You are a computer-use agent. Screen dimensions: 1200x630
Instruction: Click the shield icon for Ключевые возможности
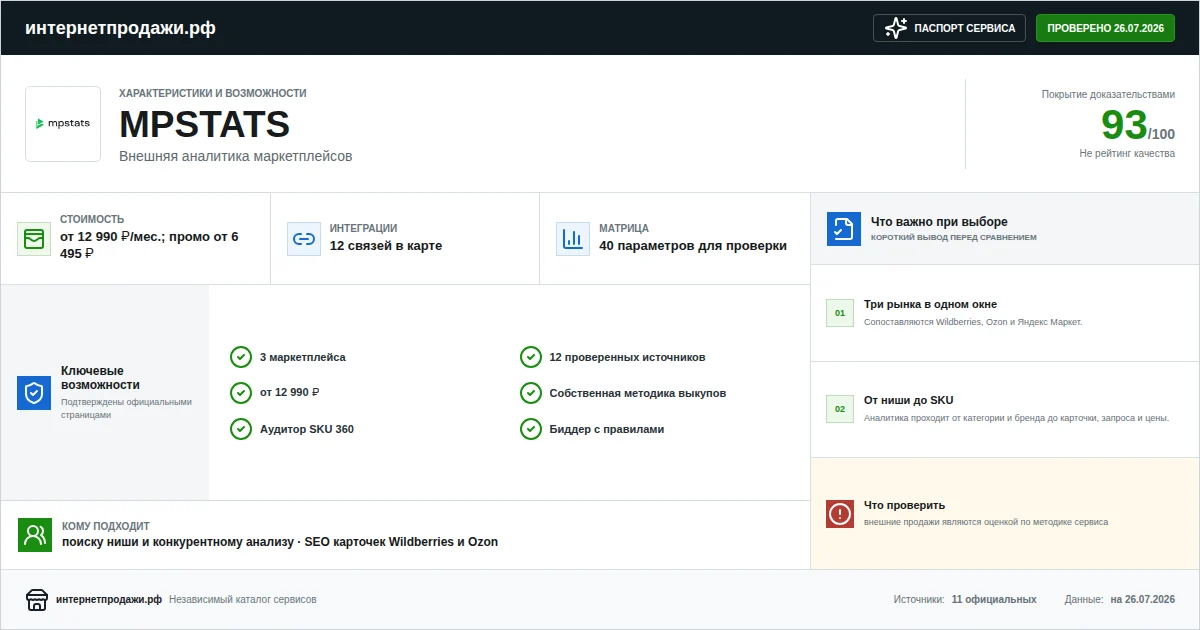coord(34,393)
